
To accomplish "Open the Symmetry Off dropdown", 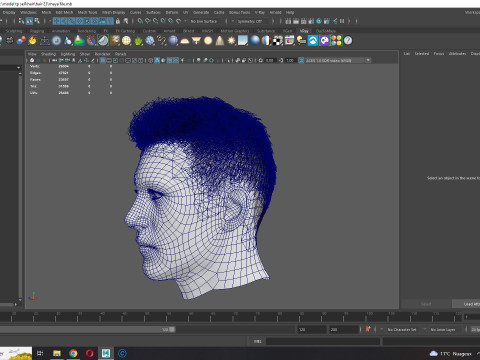I will 252,21.
